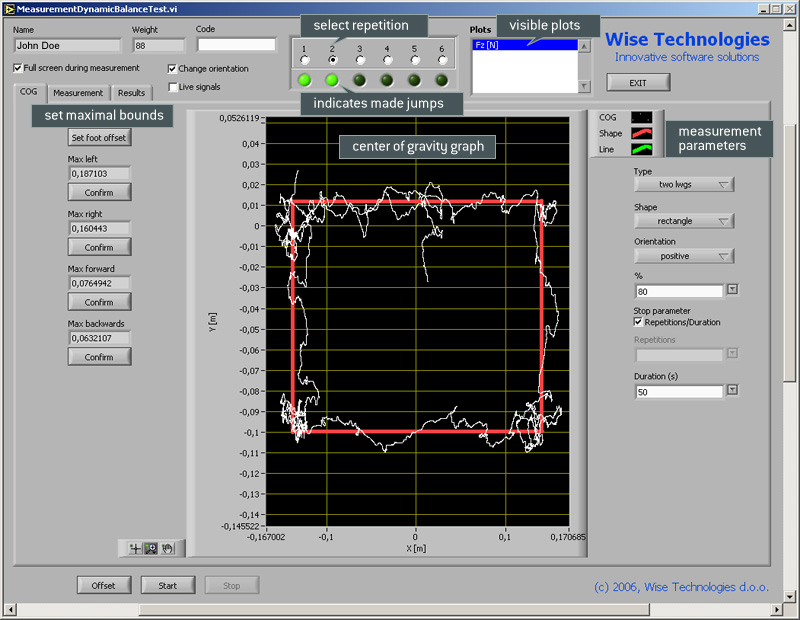Select repetition 5 radio button
The width and height of the screenshot is (800, 620).
click(415, 60)
